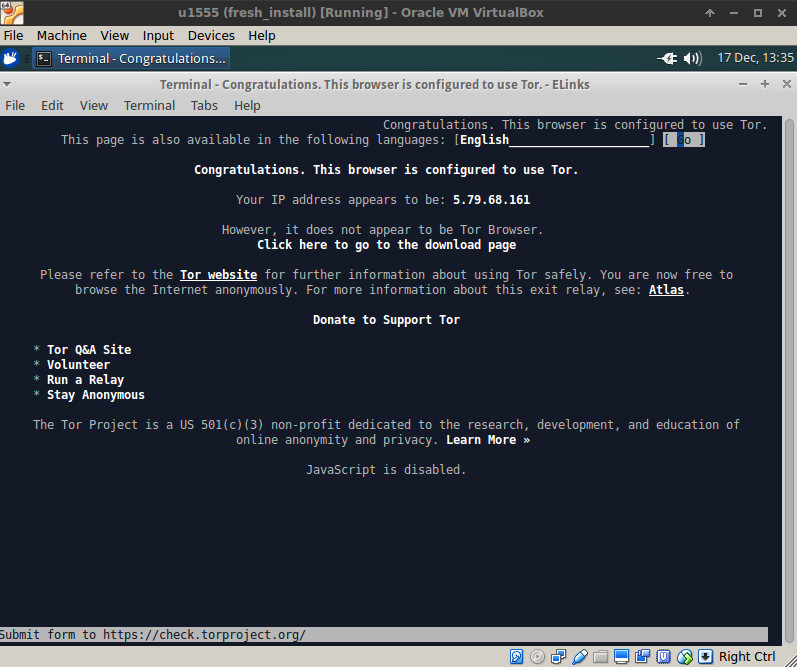
Task: Open VirtualBox File menu
Action: (13, 36)
